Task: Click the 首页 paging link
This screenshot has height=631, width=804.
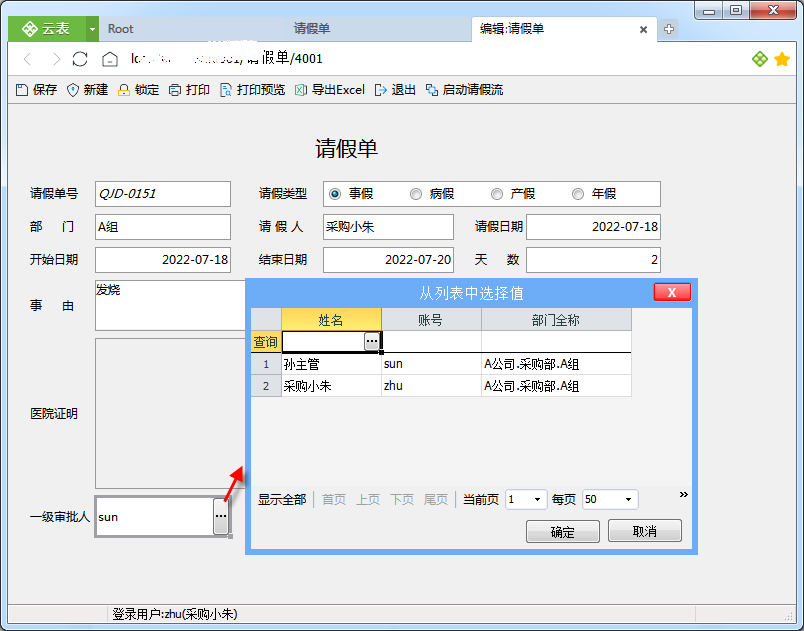Action: (334, 499)
